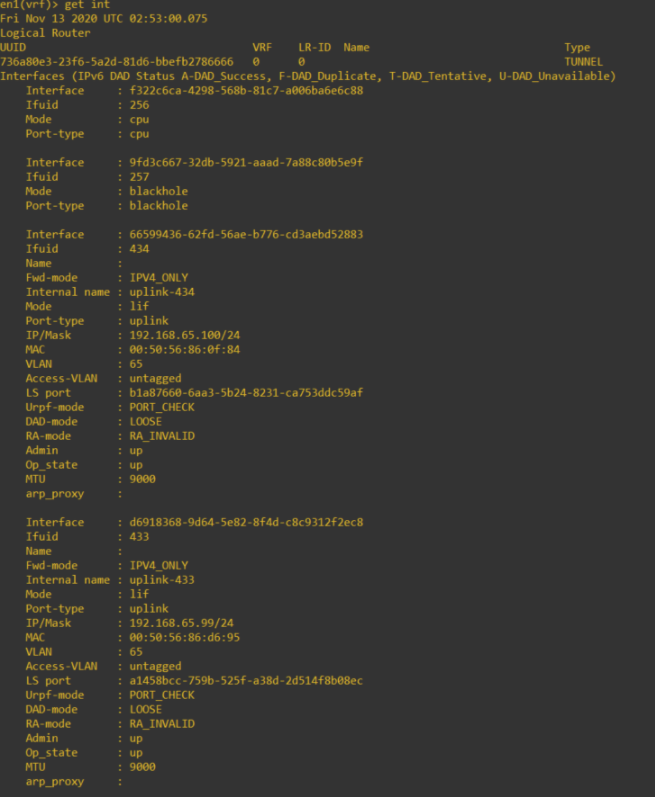Click LS port value a1458bcc-759b-525f
The image size is (655, 797).
(246, 681)
